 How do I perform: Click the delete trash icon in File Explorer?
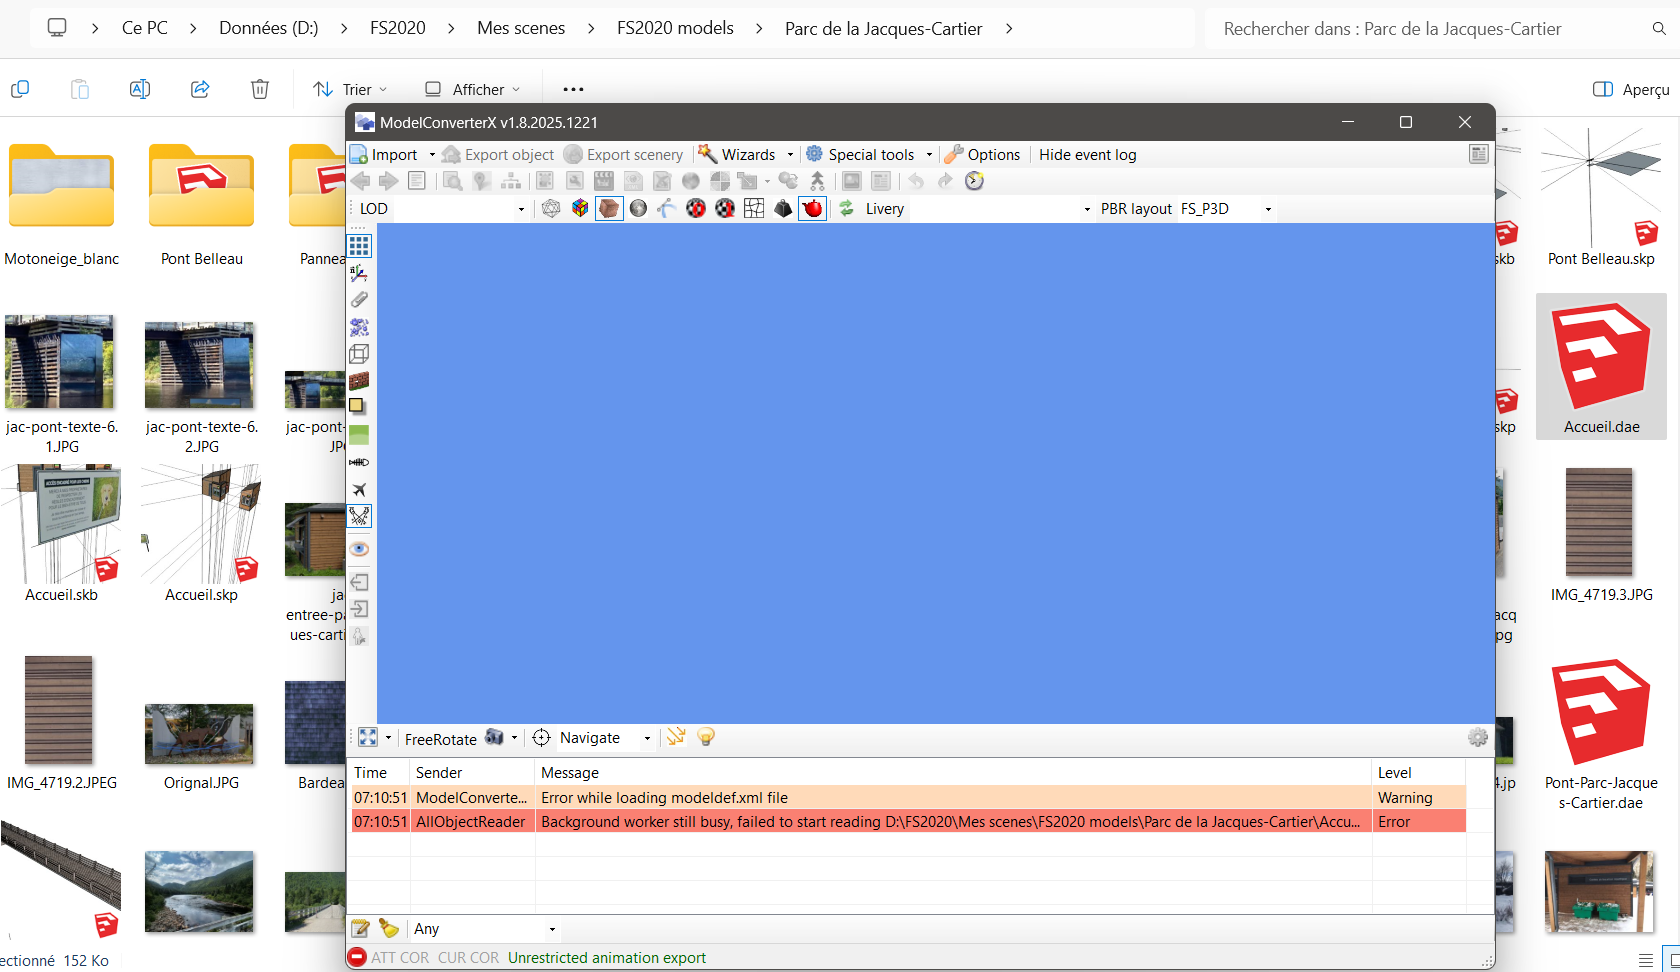(260, 89)
